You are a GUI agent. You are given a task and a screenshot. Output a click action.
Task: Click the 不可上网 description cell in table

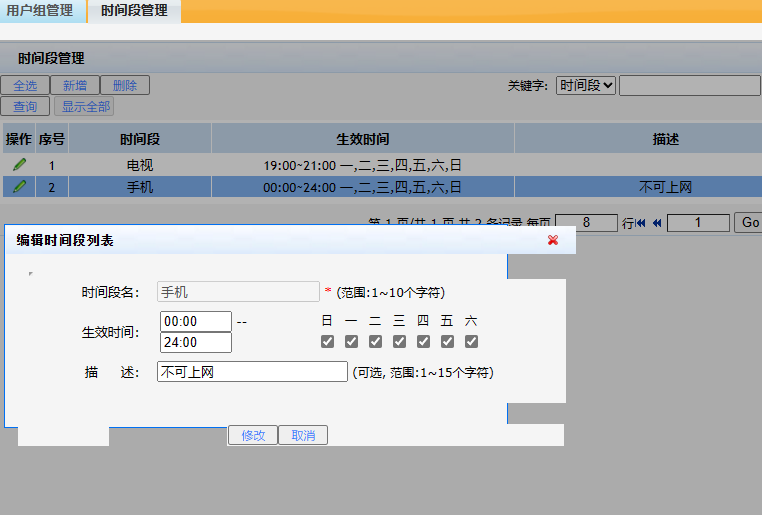click(x=639, y=187)
